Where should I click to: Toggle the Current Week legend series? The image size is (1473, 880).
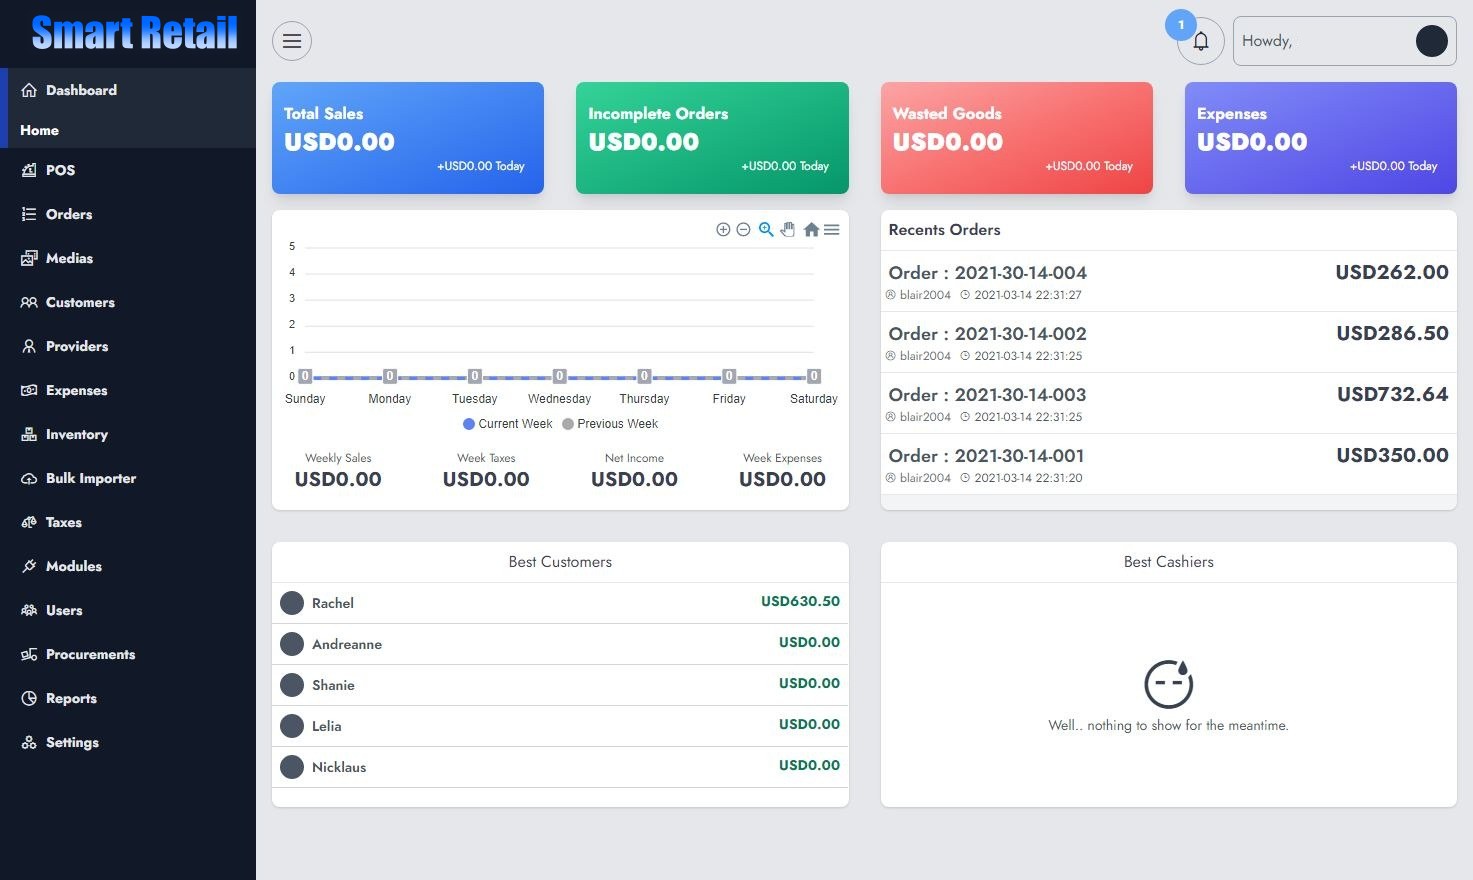point(508,424)
